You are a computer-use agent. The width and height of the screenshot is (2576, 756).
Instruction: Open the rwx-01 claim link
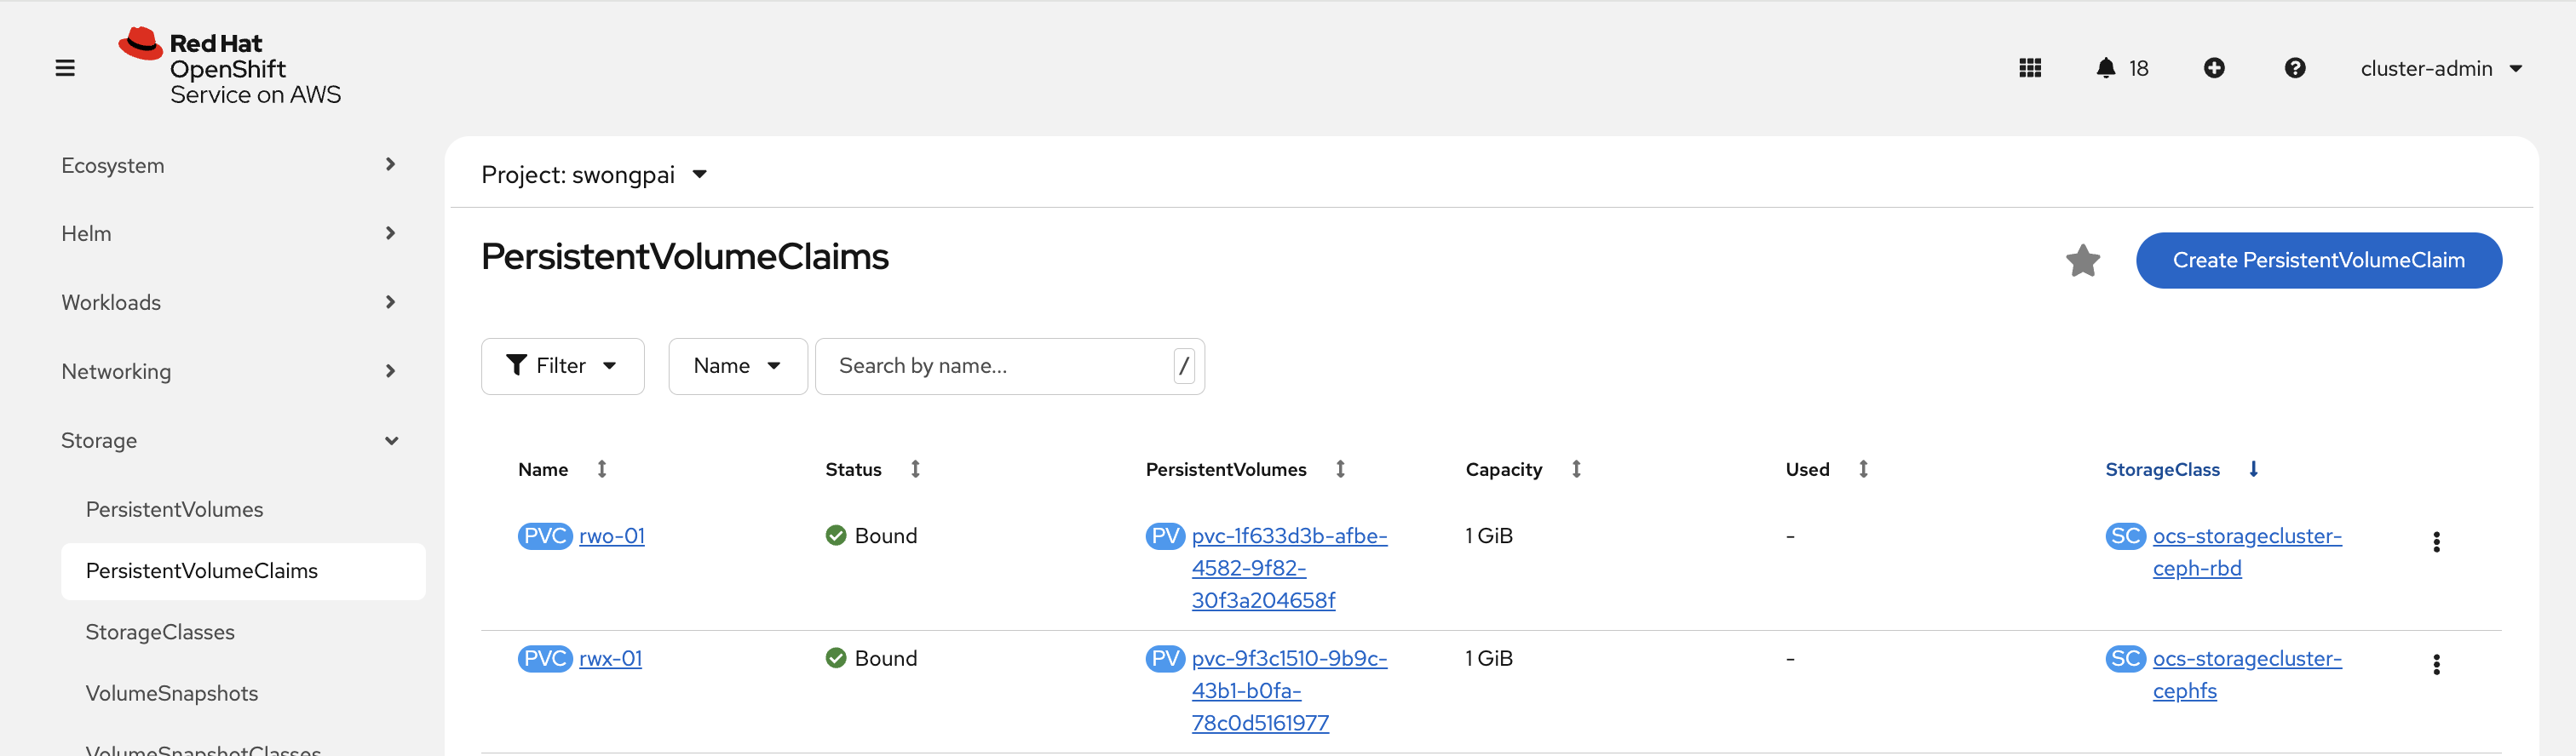[610, 659]
